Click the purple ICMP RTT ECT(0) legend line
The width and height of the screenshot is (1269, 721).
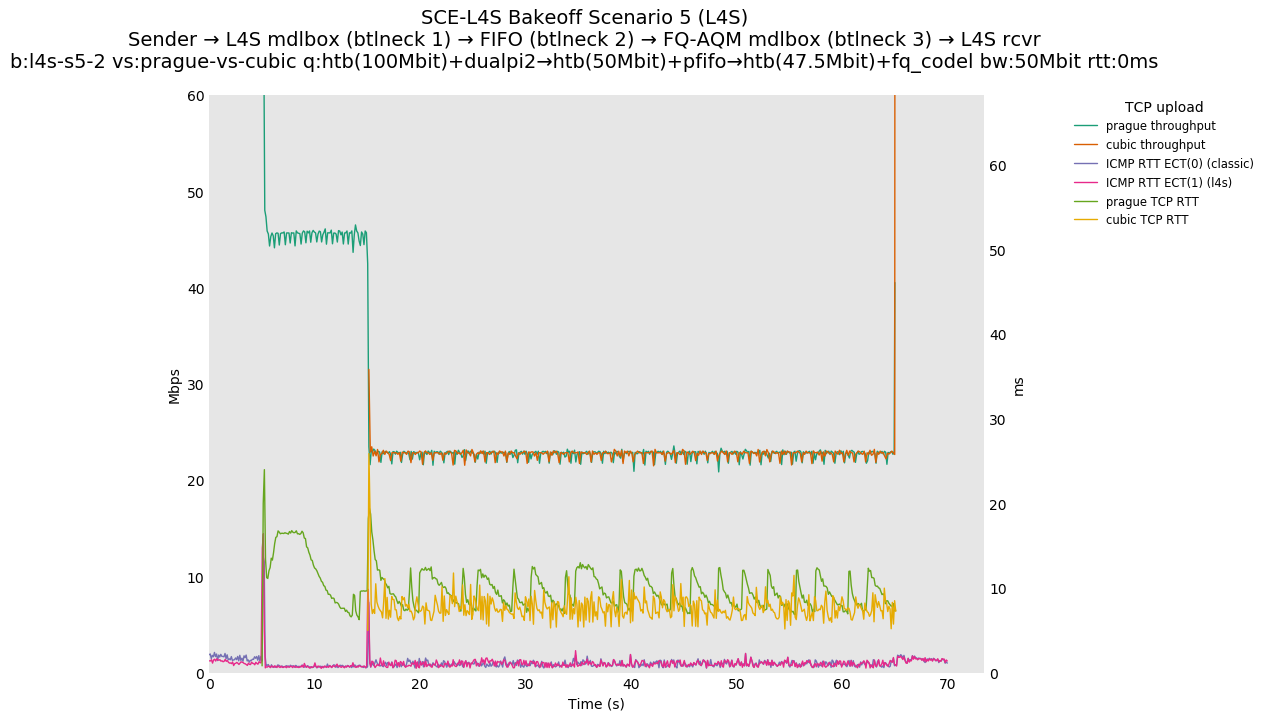point(1085,164)
